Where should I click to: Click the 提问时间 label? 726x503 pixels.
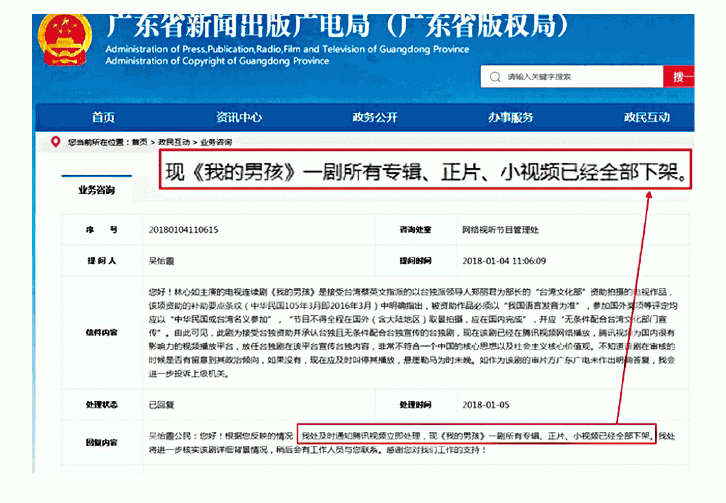(x=415, y=261)
